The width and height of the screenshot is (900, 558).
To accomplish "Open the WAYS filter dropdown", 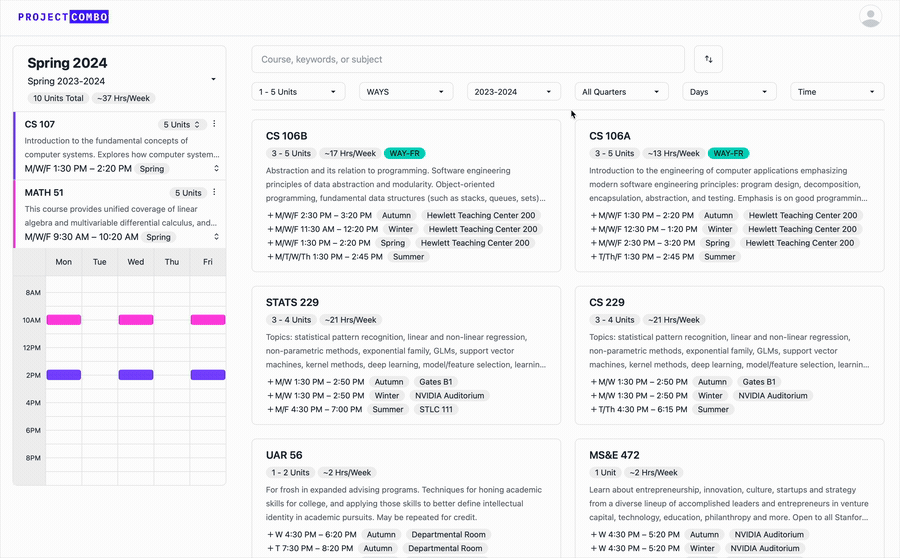I will [x=406, y=92].
